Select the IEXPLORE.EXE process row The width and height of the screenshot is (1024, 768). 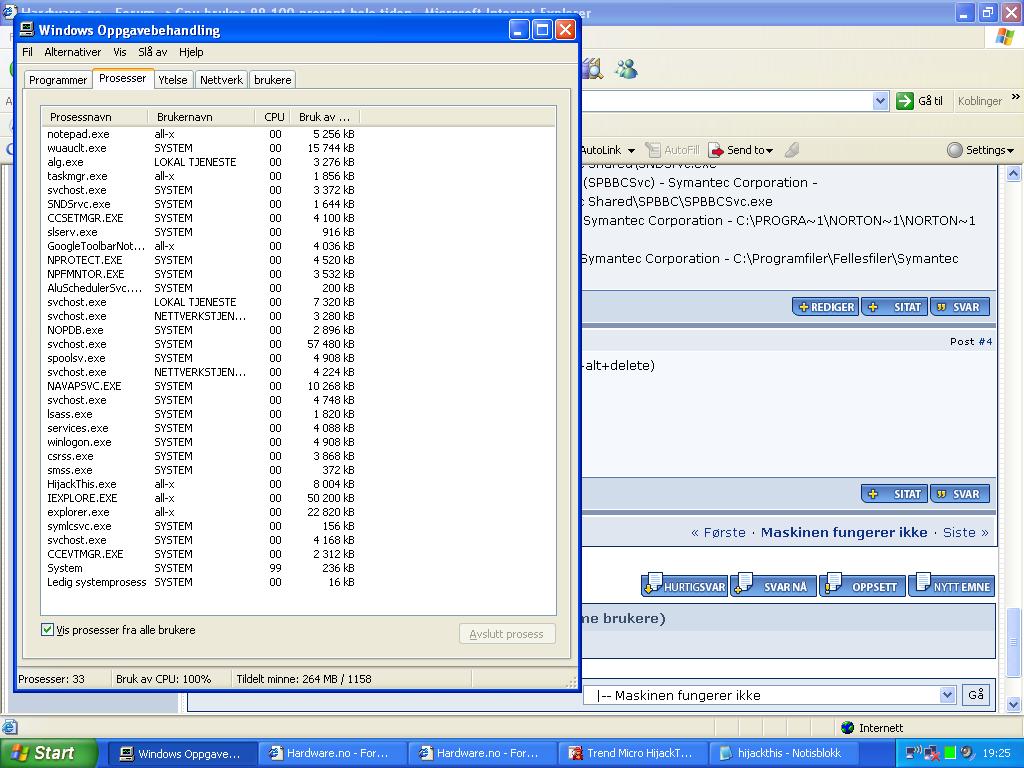[200, 498]
